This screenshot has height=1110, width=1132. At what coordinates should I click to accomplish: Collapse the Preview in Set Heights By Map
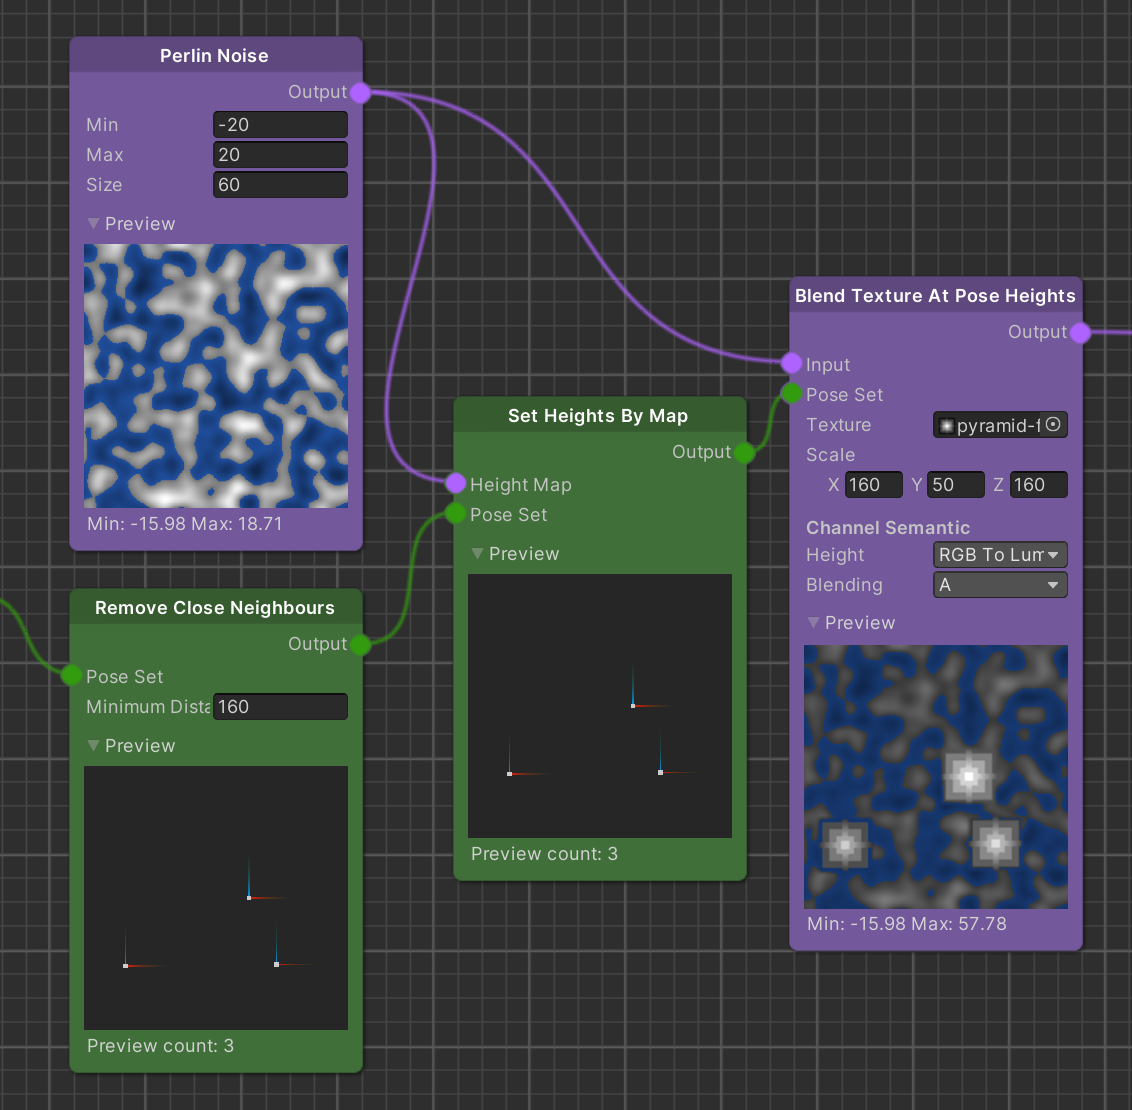[x=478, y=553]
